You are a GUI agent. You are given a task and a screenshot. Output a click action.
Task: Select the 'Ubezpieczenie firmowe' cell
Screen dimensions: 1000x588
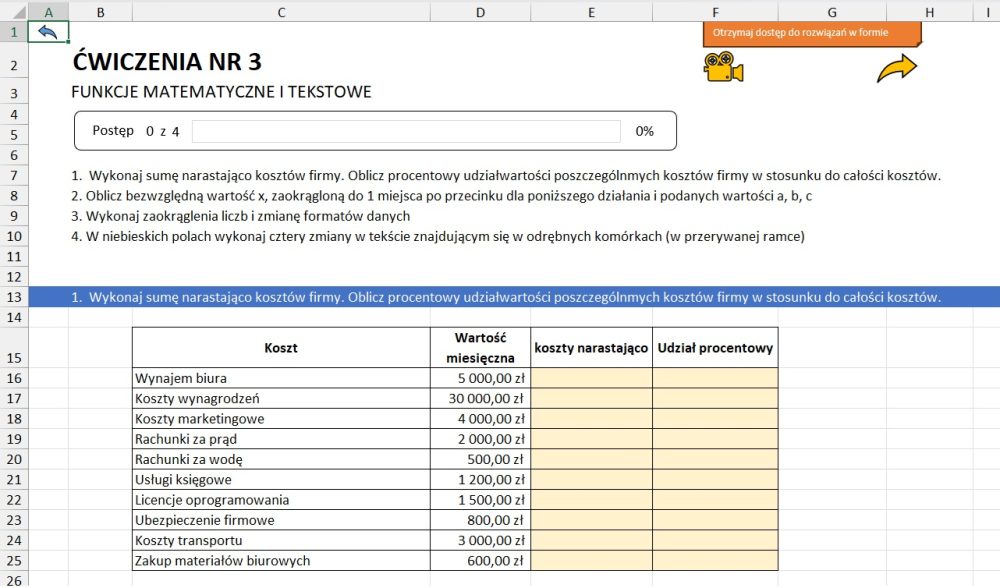(281, 520)
